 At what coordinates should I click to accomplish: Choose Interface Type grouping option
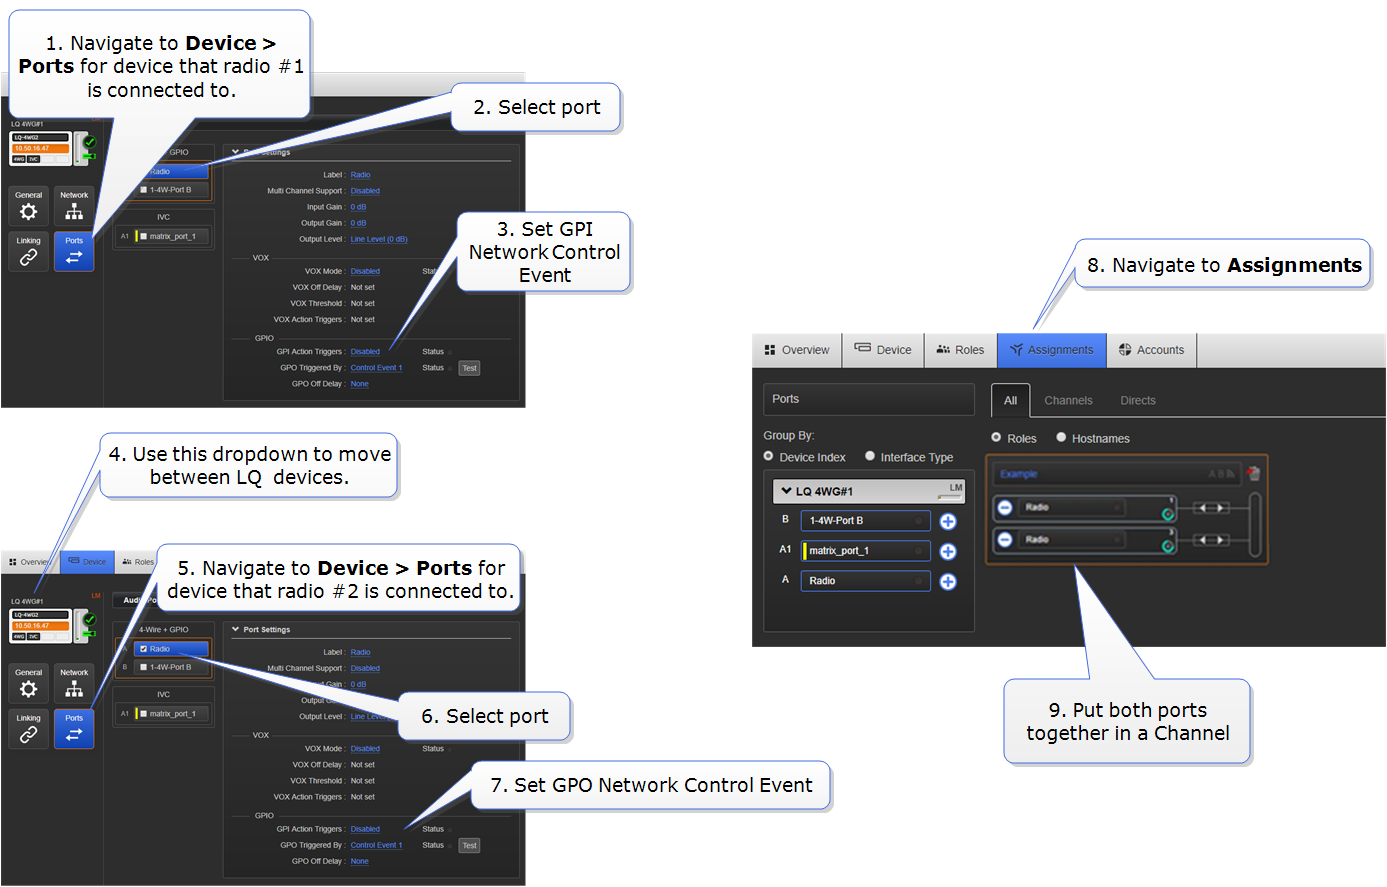point(870,457)
